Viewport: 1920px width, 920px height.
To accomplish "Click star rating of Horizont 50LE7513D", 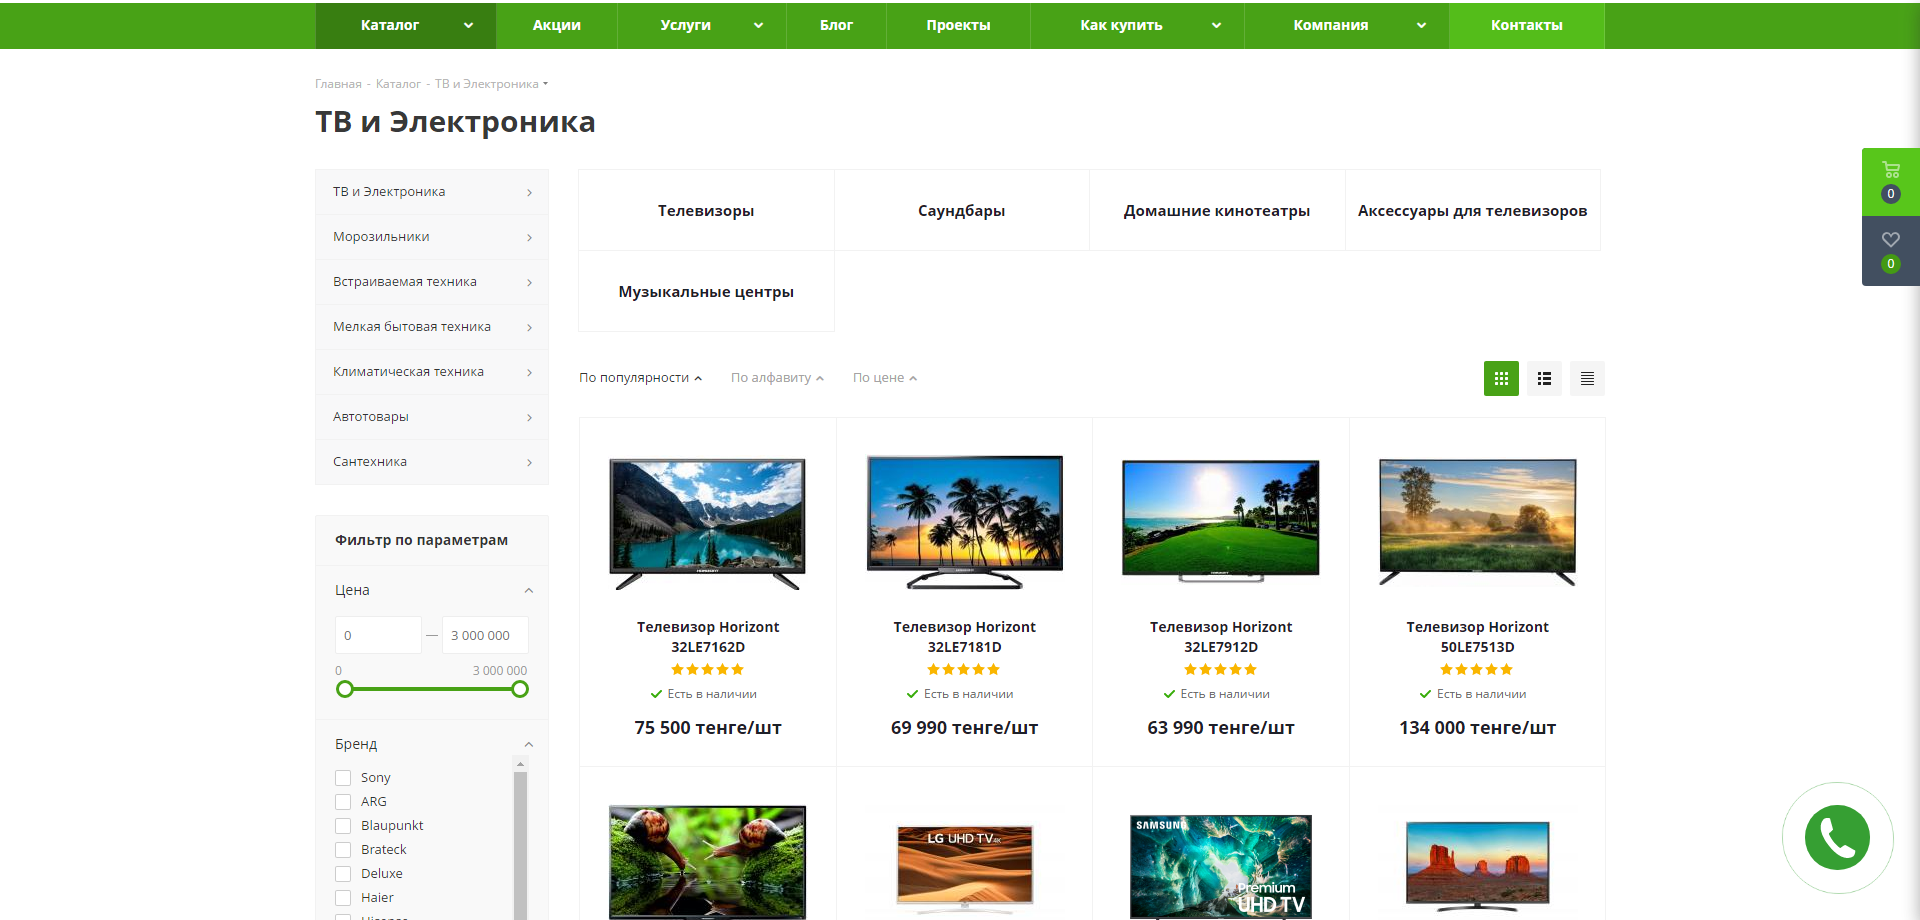I will [1477, 670].
